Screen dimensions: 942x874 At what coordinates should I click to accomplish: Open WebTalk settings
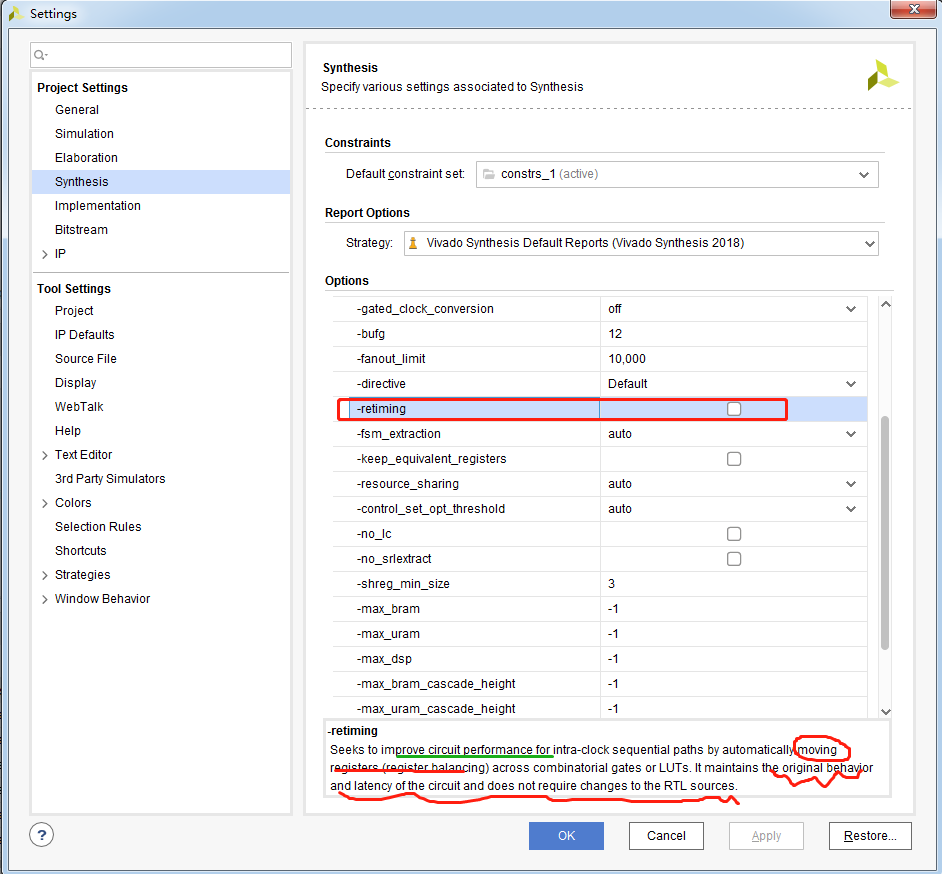pyautogui.click(x=79, y=407)
